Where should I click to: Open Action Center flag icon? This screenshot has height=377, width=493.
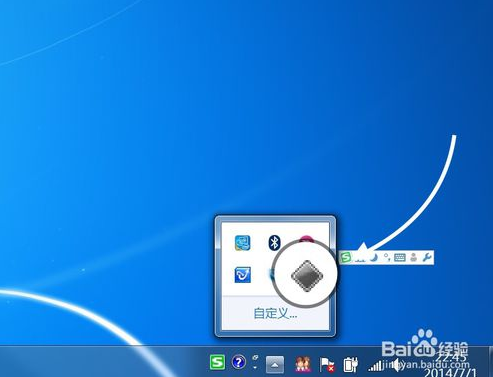pyautogui.click(x=327, y=365)
